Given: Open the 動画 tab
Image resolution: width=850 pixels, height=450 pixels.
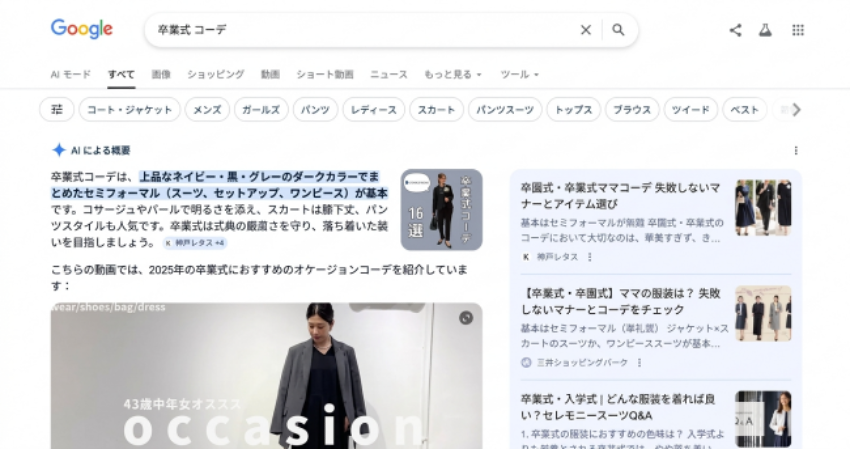Looking at the screenshot, I should 270,74.
